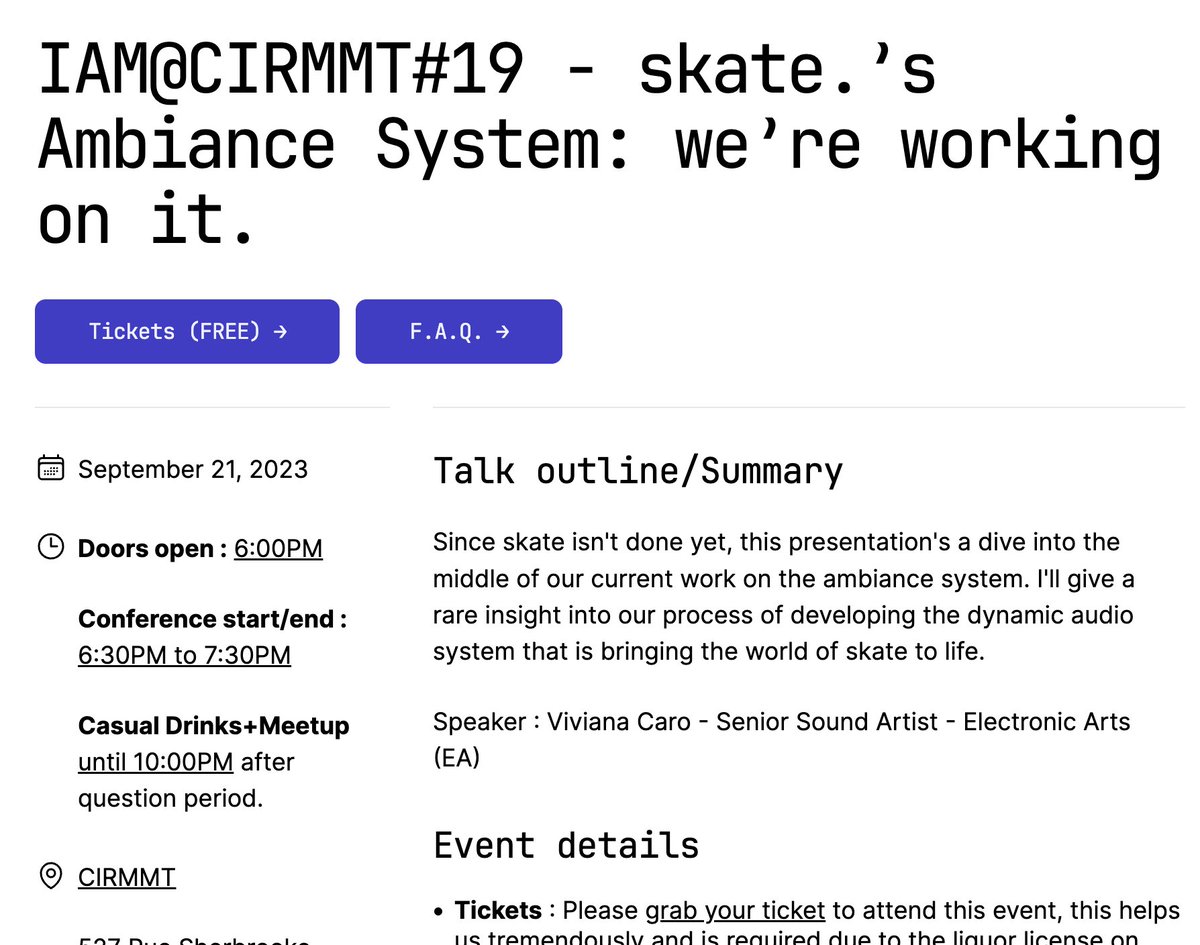The height and width of the screenshot is (945, 1200).
Task: Follow the 6:00PM doors open link
Action: (x=278, y=549)
